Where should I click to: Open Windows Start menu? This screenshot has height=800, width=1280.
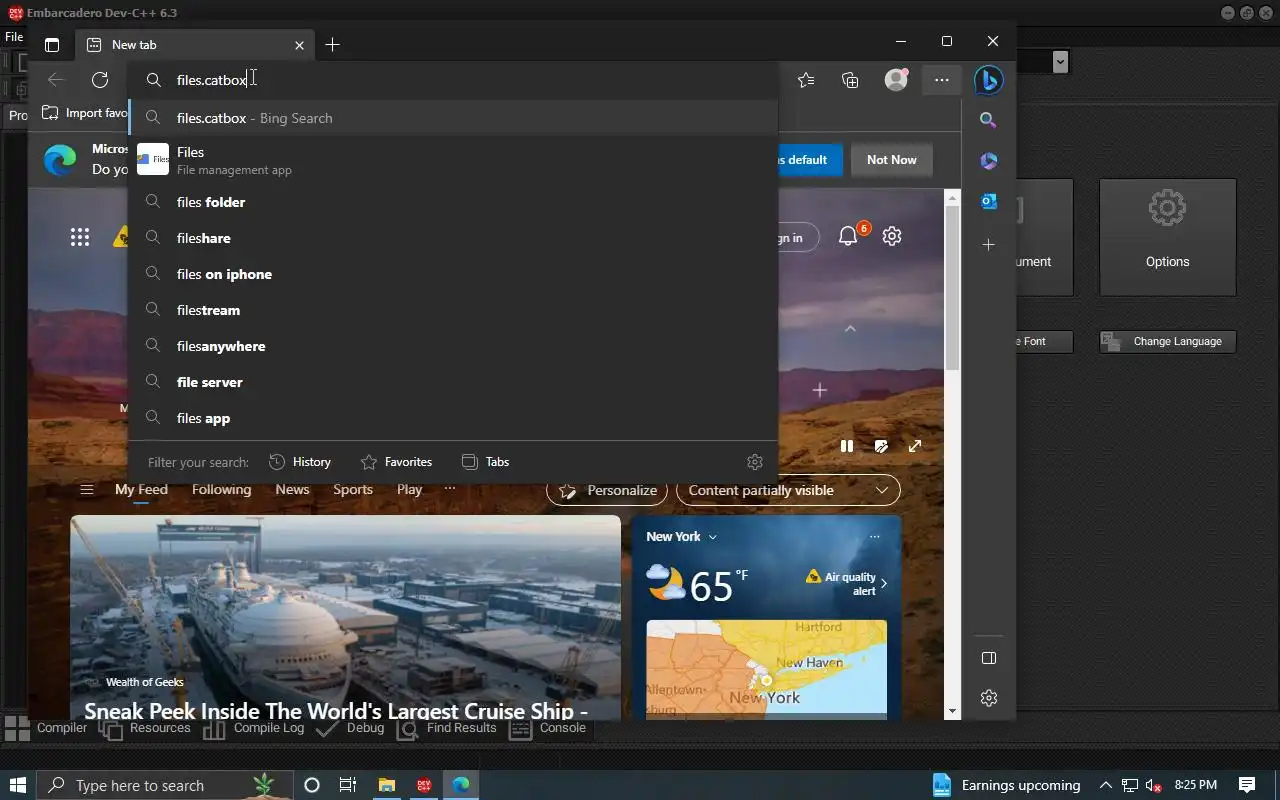(x=17, y=785)
